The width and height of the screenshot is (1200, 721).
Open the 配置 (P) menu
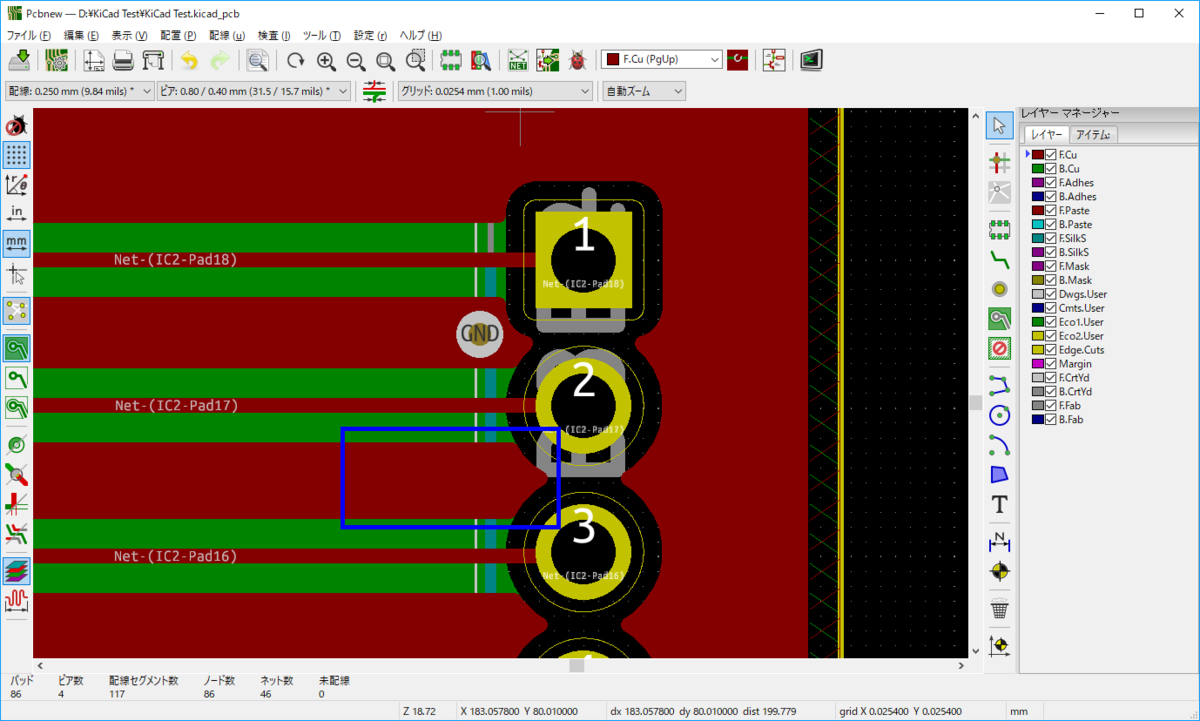(177, 35)
